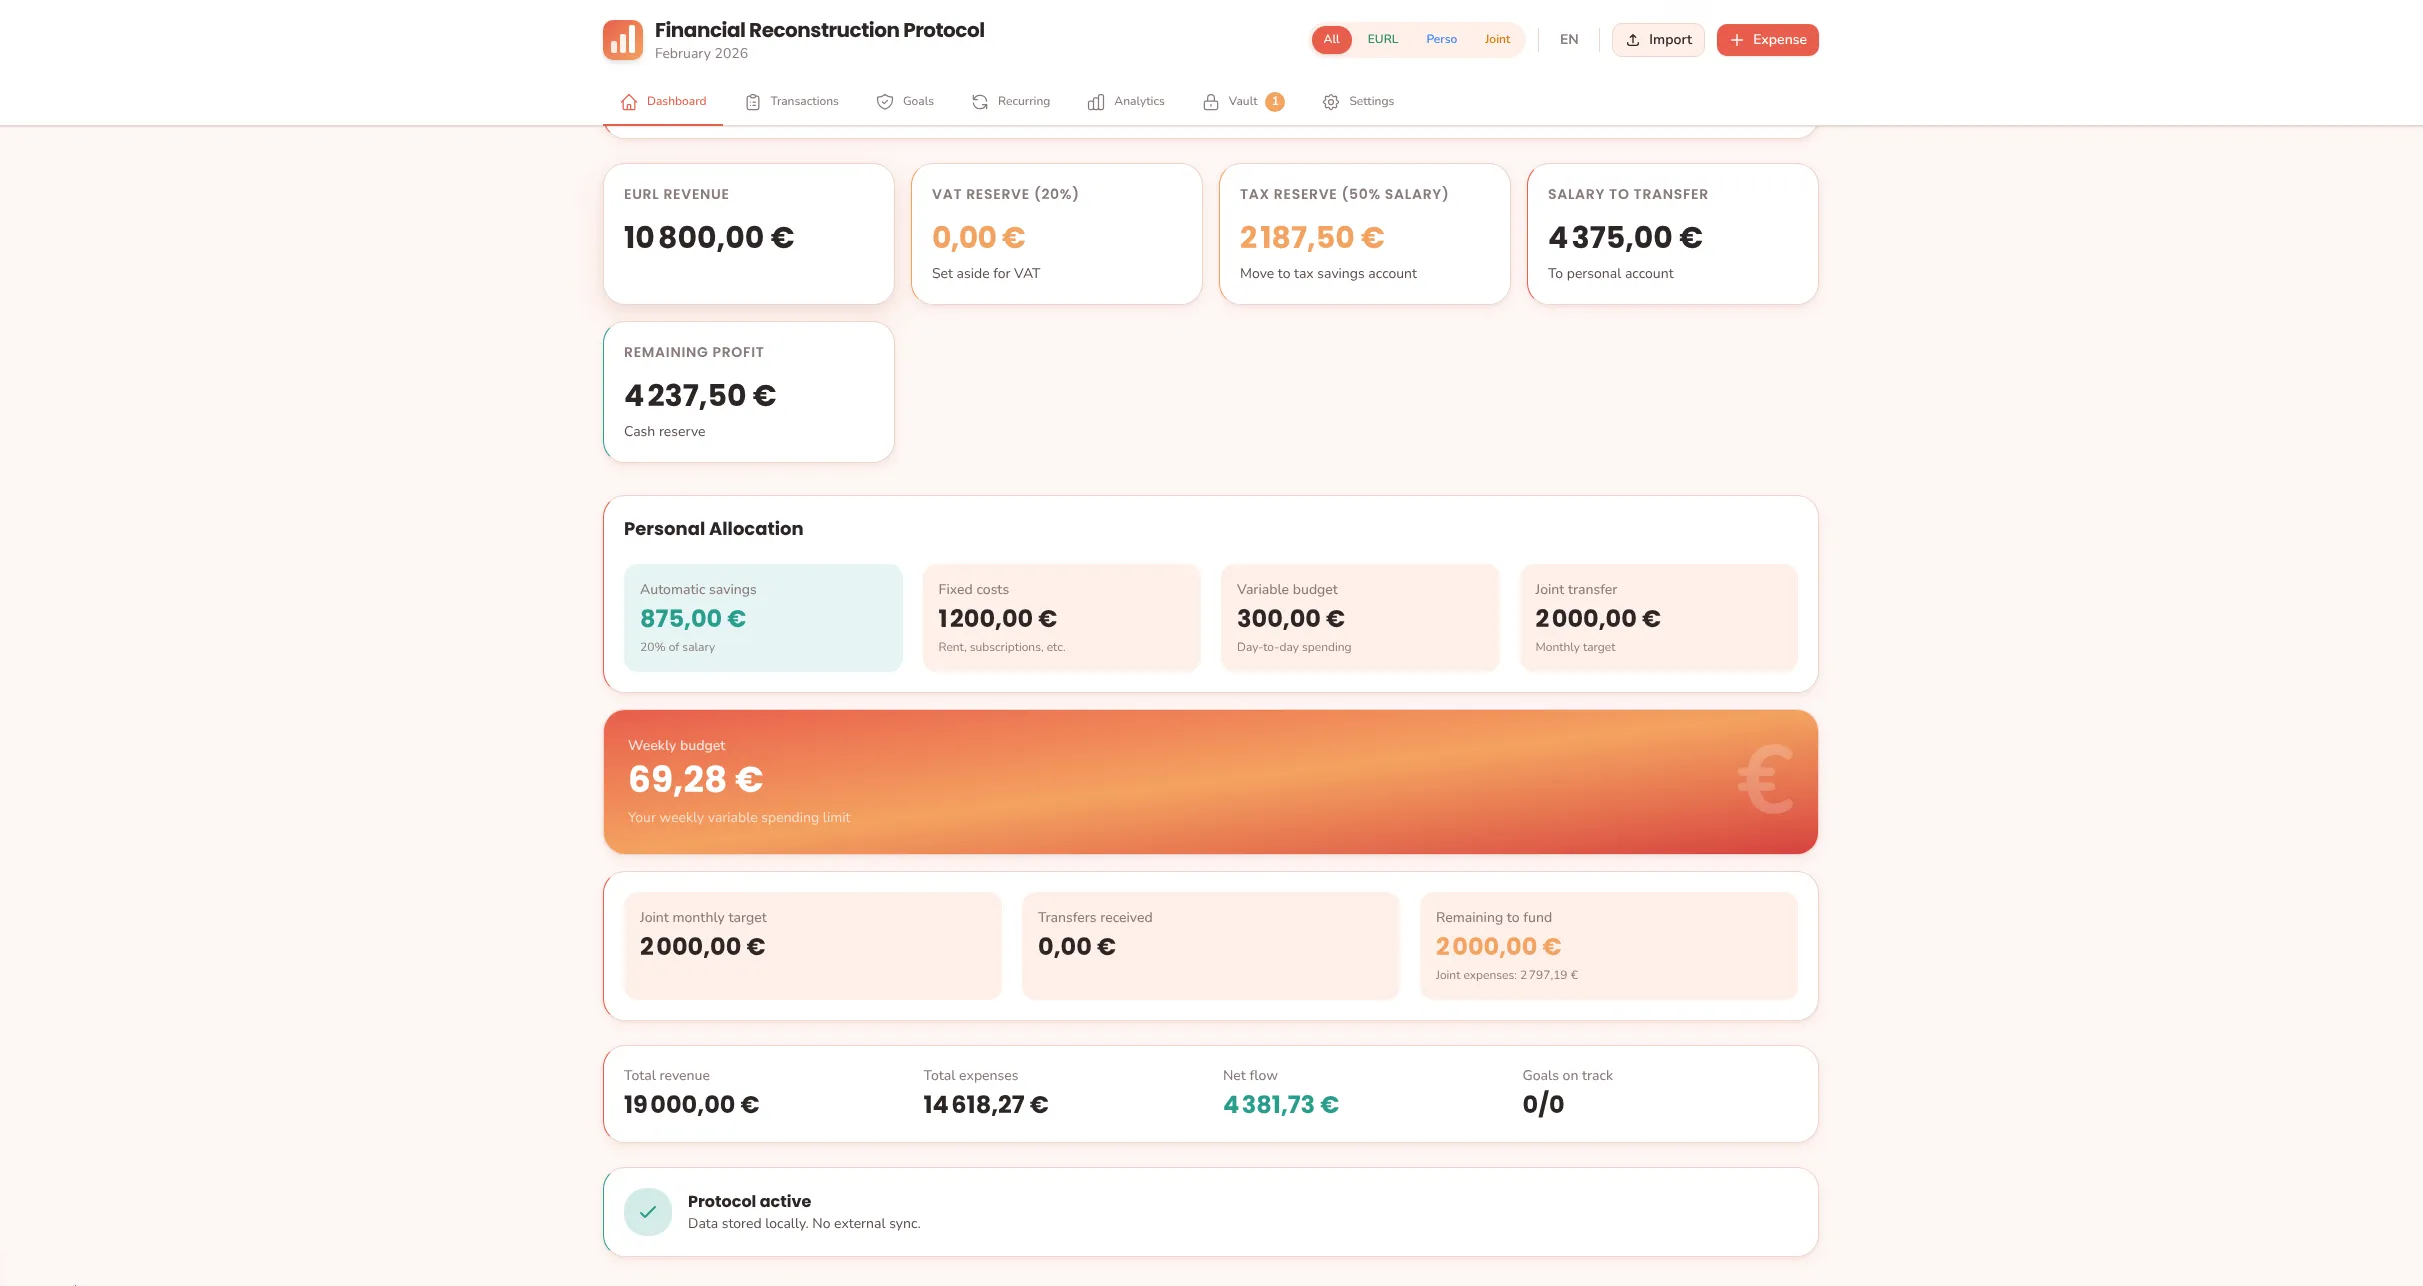
Task: Click the Import button
Action: [x=1658, y=39]
